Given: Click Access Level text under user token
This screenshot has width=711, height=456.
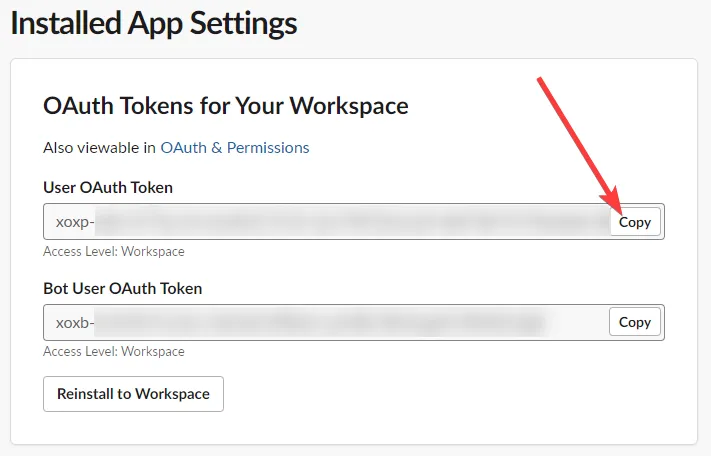Looking at the screenshot, I should click(114, 252).
